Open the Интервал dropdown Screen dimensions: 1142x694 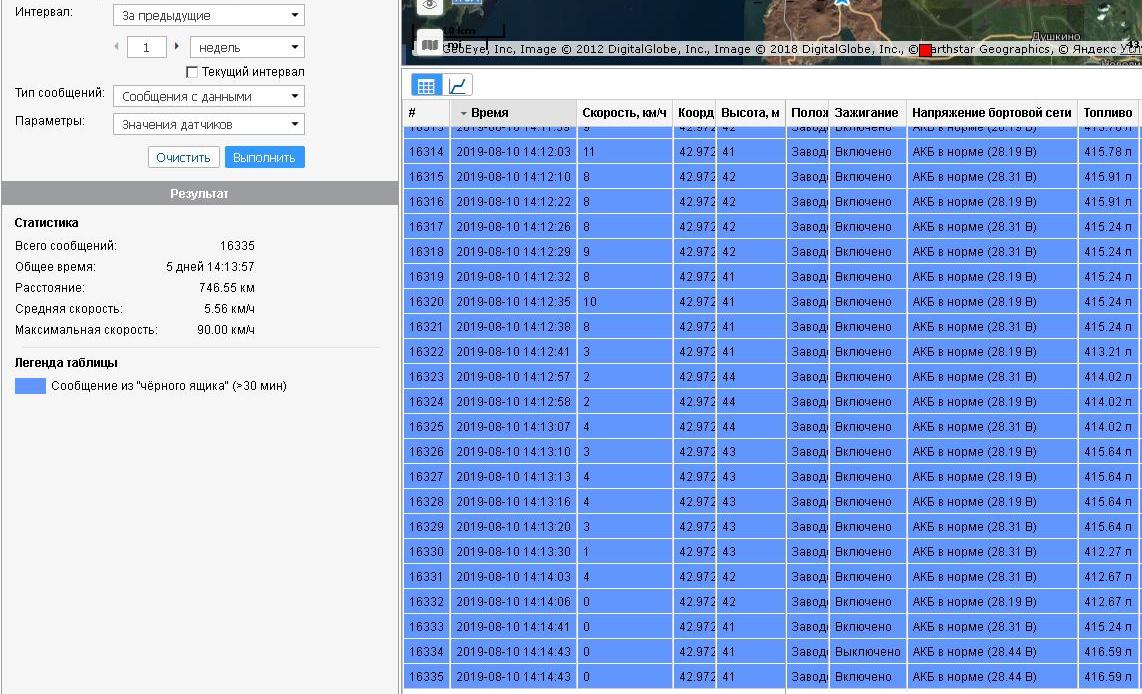pos(208,16)
